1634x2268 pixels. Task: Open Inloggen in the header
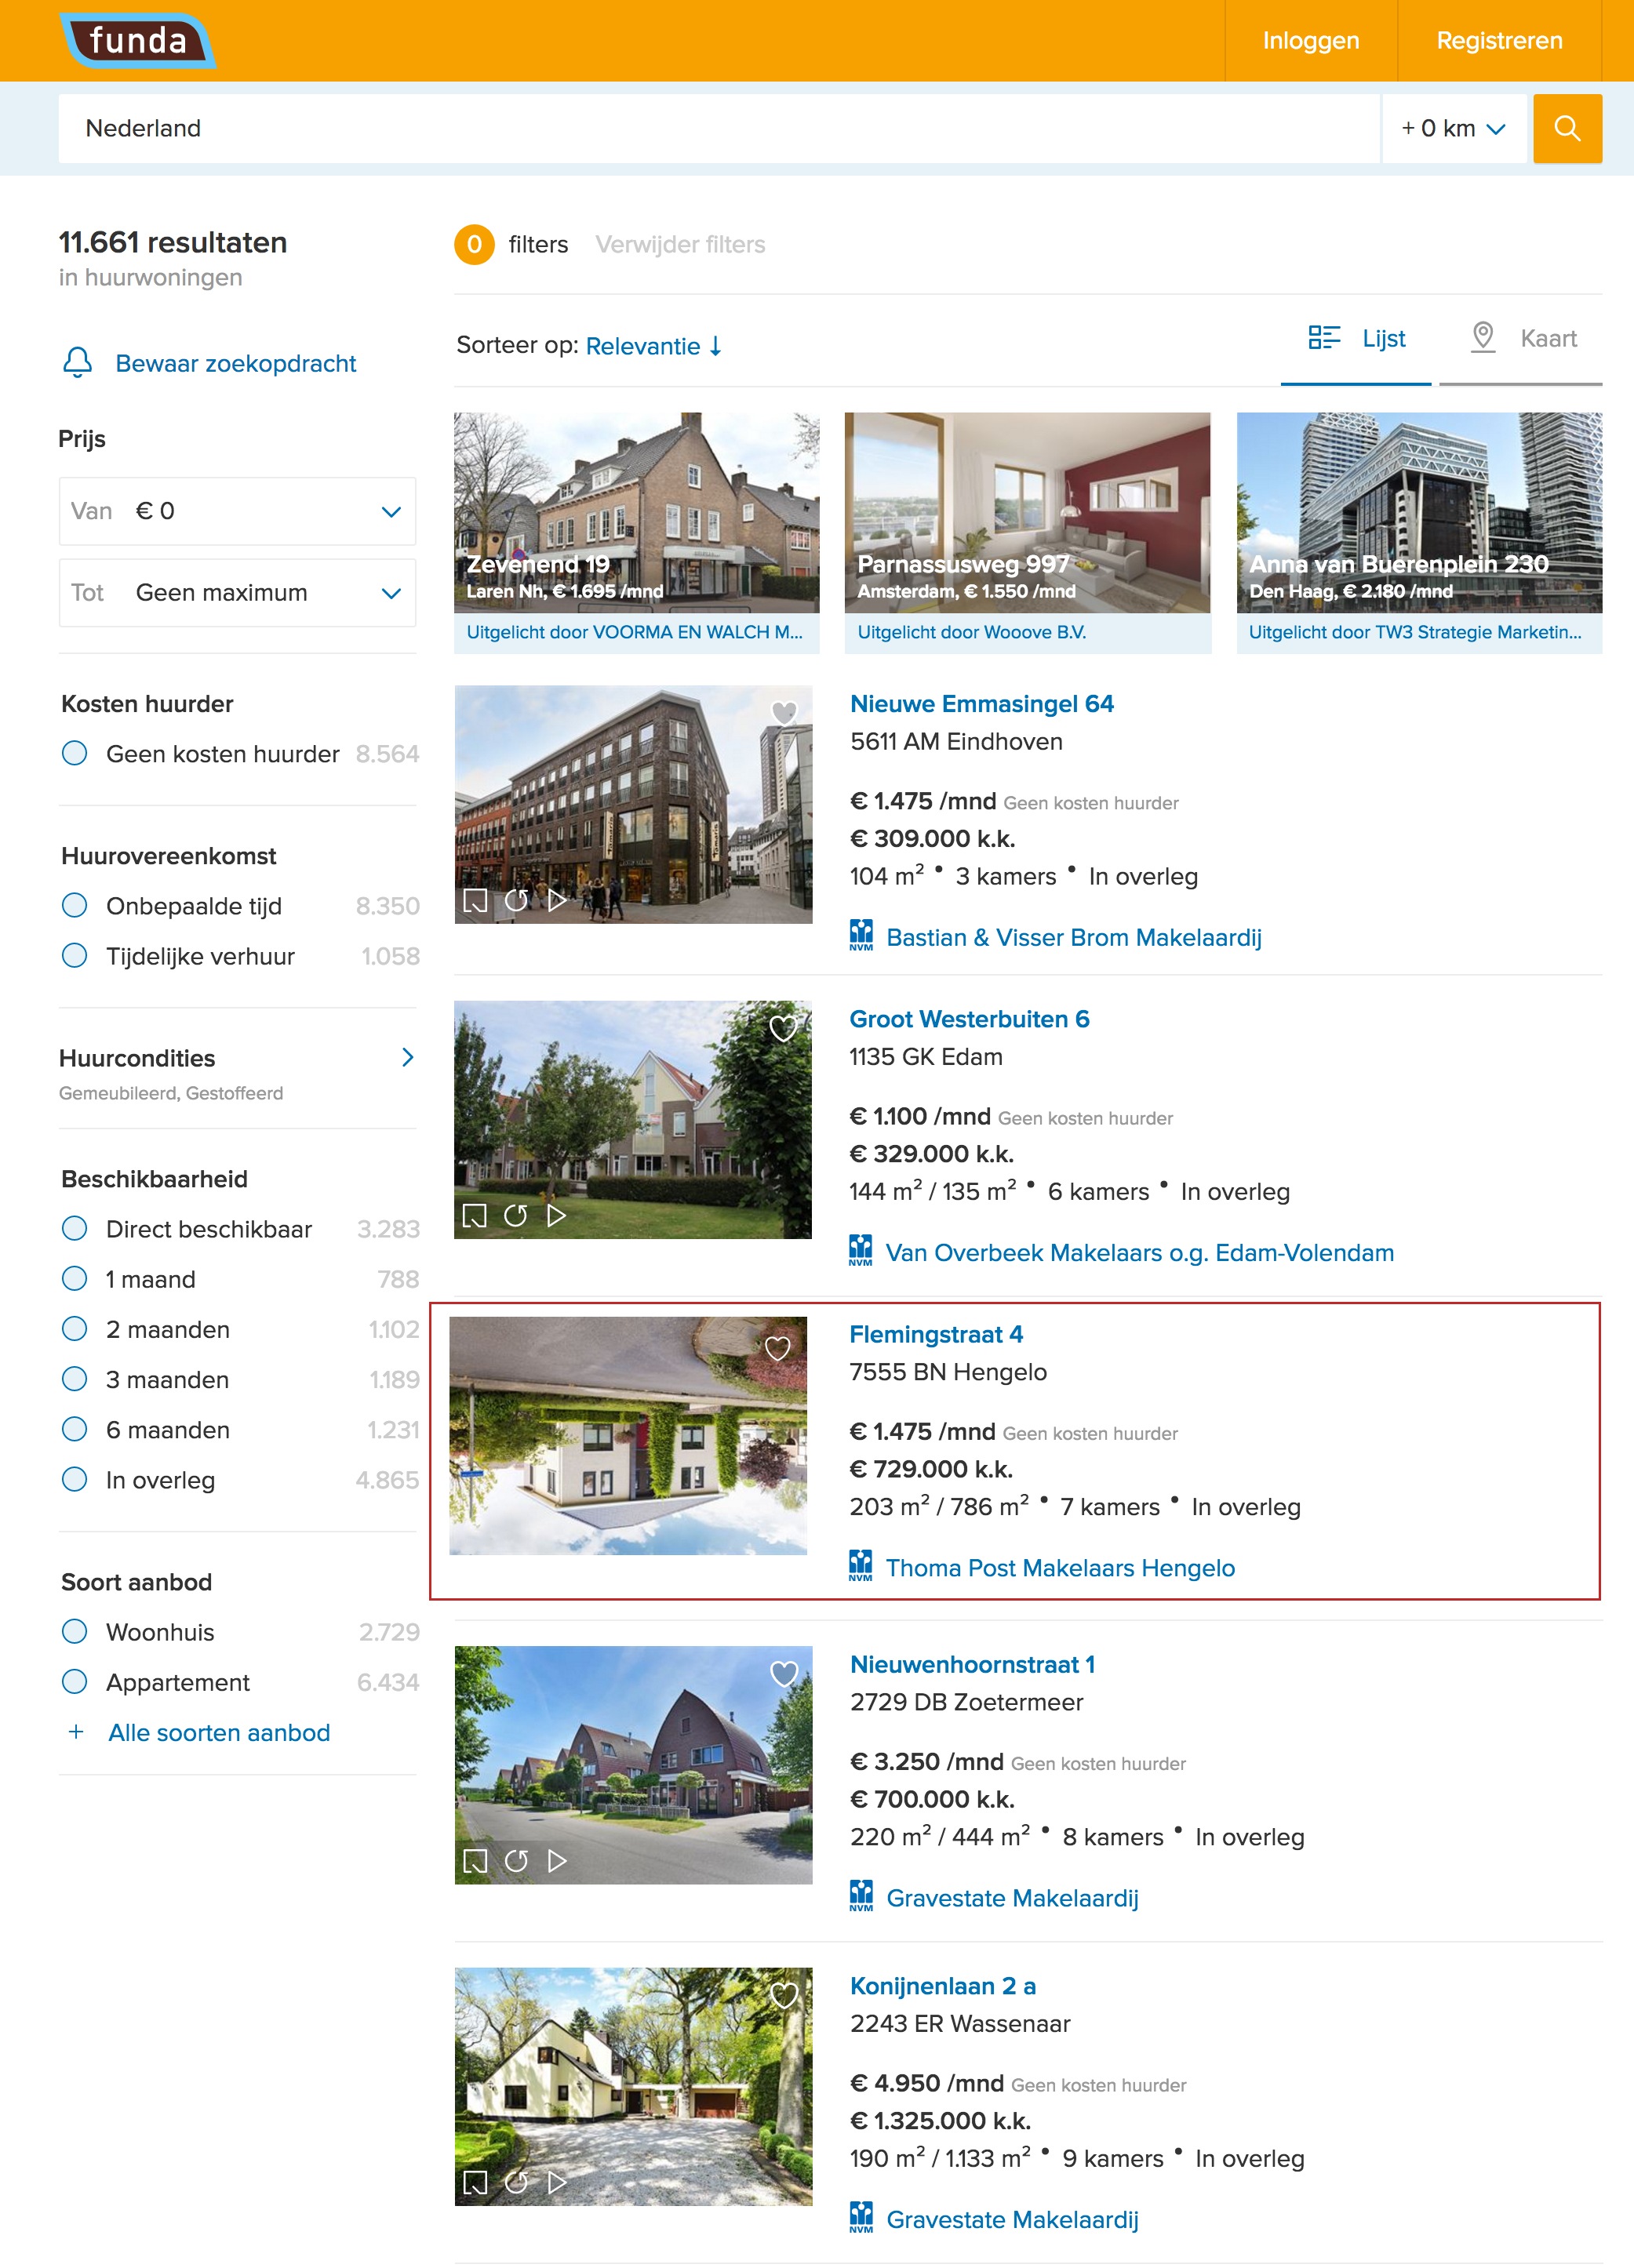coord(1310,41)
